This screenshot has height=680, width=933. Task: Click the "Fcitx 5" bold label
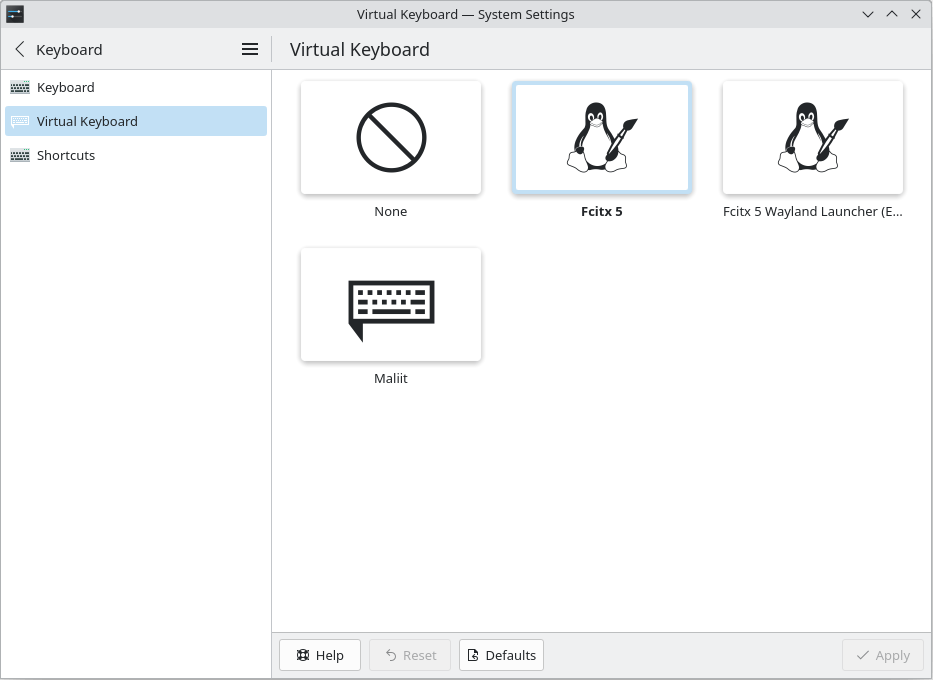(602, 212)
